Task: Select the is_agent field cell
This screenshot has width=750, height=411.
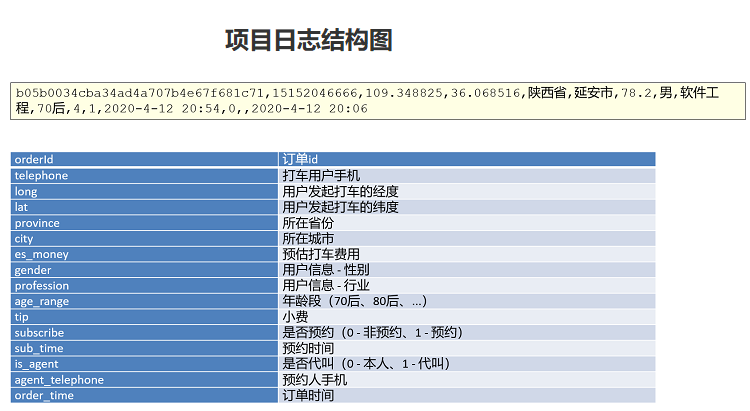Action: point(144,364)
